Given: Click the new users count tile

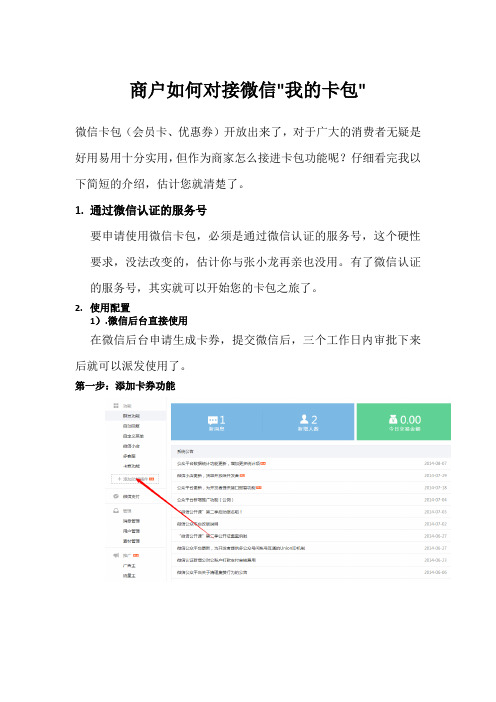Looking at the screenshot, I should pos(308,422).
